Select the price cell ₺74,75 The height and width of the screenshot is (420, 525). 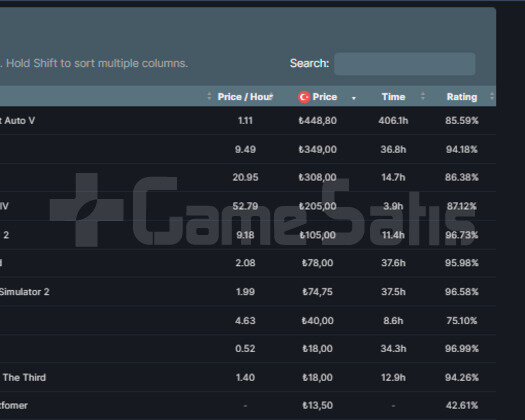[317, 292]
